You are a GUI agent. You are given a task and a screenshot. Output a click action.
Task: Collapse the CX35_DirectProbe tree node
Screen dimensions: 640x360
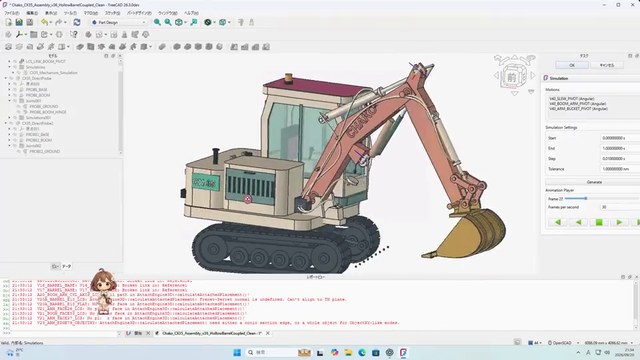(x=6, y=78)
